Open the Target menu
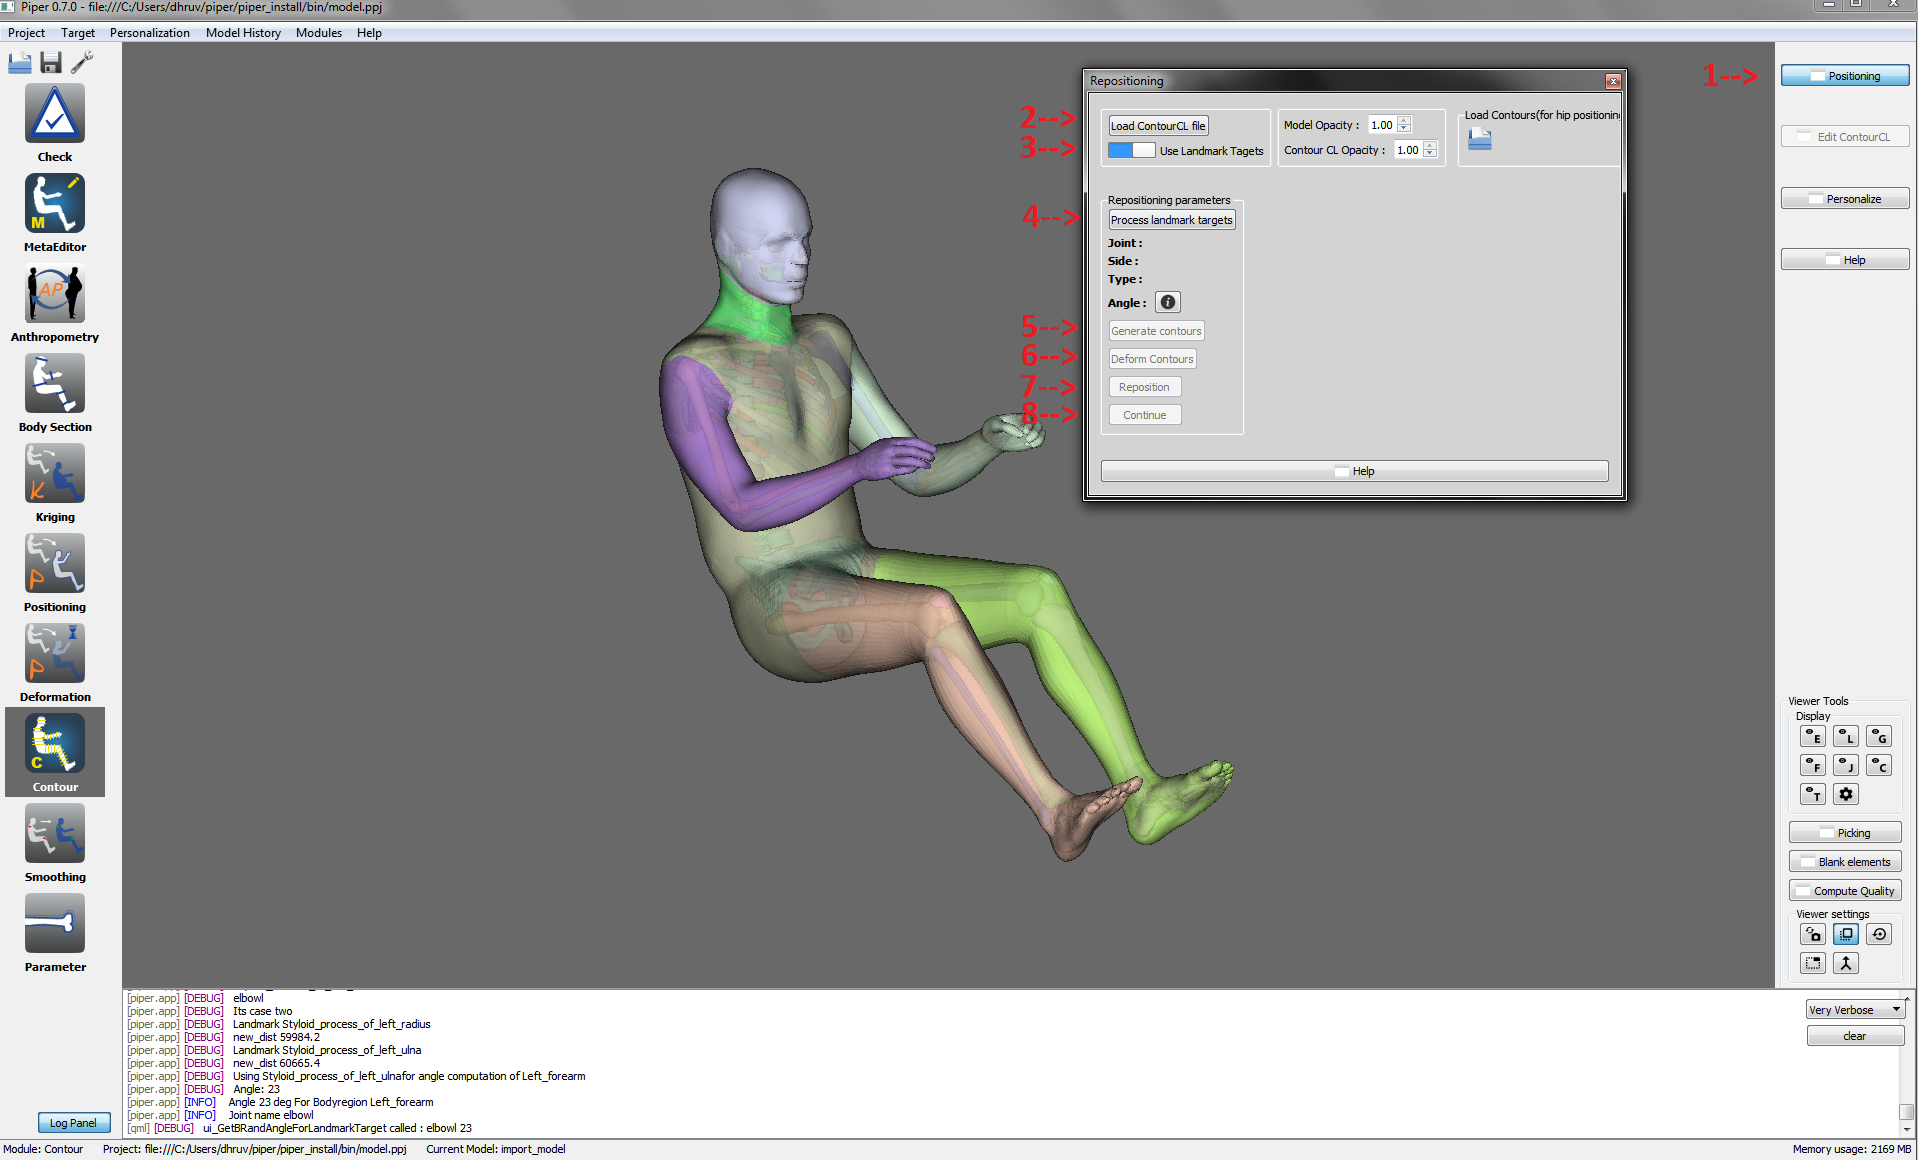Viewport: 1918px width, 1160px height. click(78, 33)
